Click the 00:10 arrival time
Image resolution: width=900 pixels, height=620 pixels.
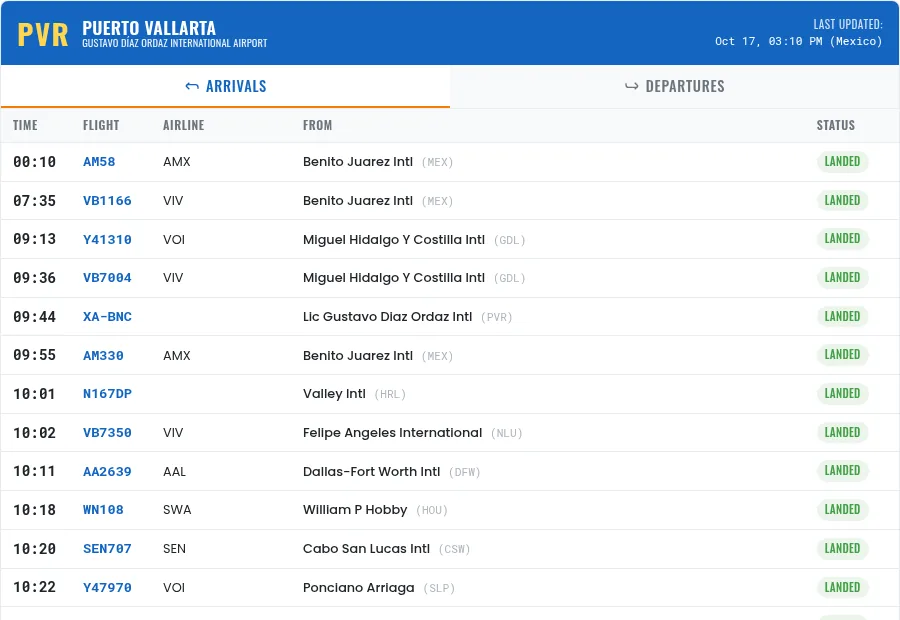34,162
